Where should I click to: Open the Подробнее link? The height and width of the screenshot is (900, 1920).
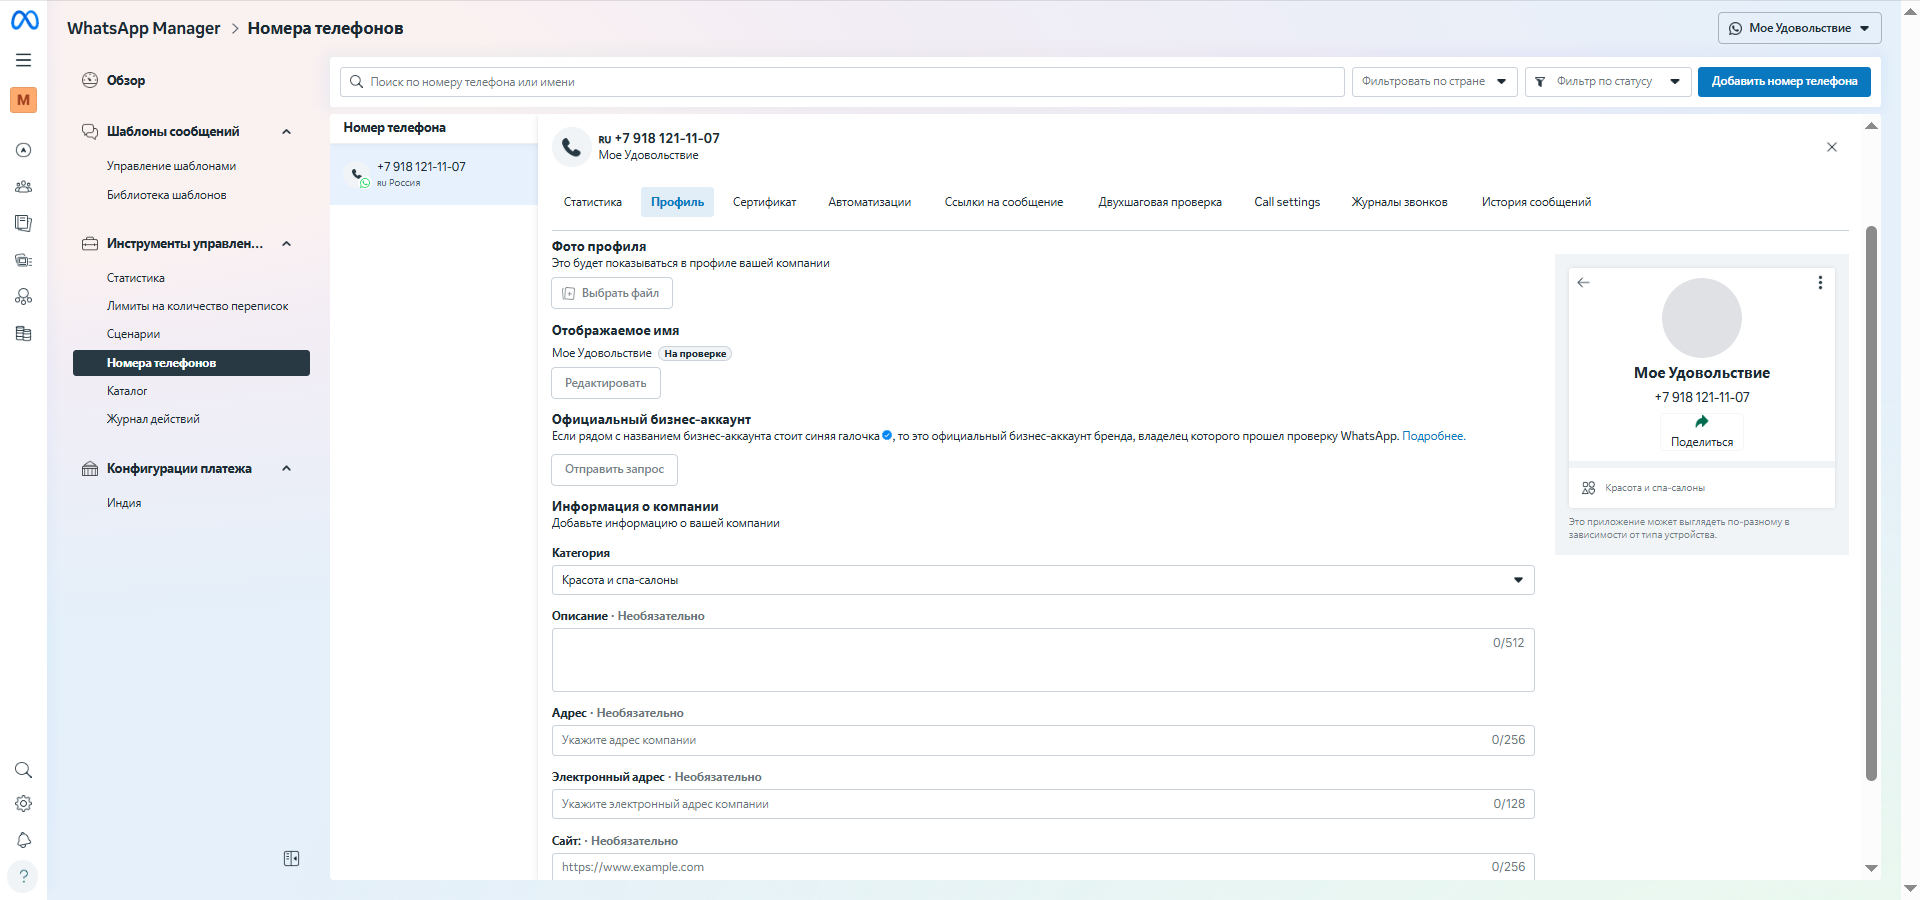pos(1432,436)
